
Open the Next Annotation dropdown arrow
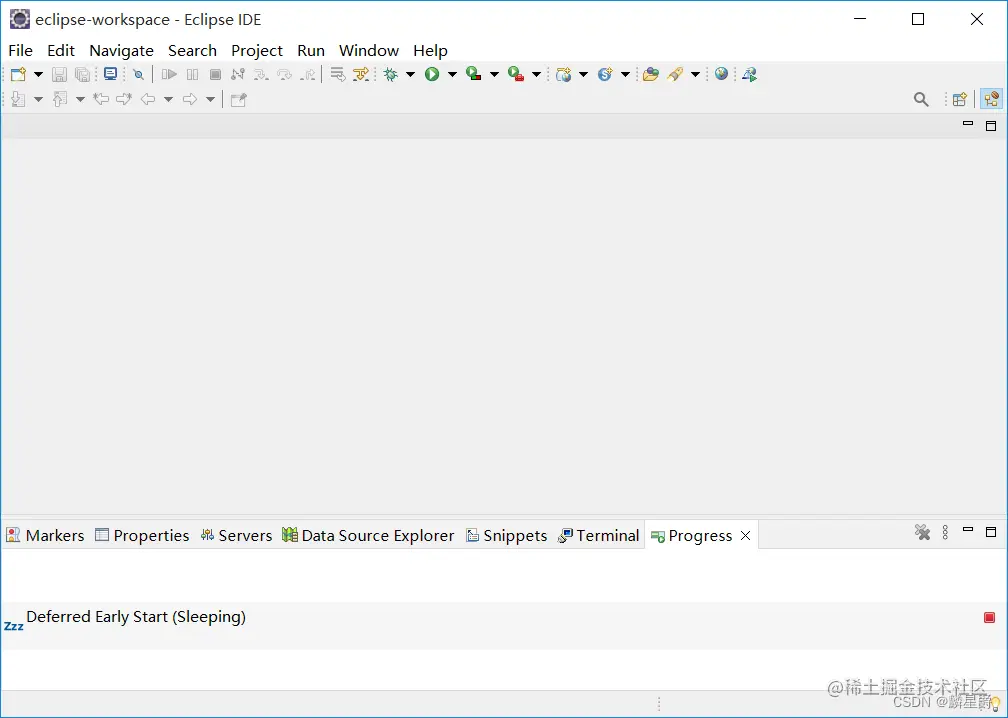[39, 99]
